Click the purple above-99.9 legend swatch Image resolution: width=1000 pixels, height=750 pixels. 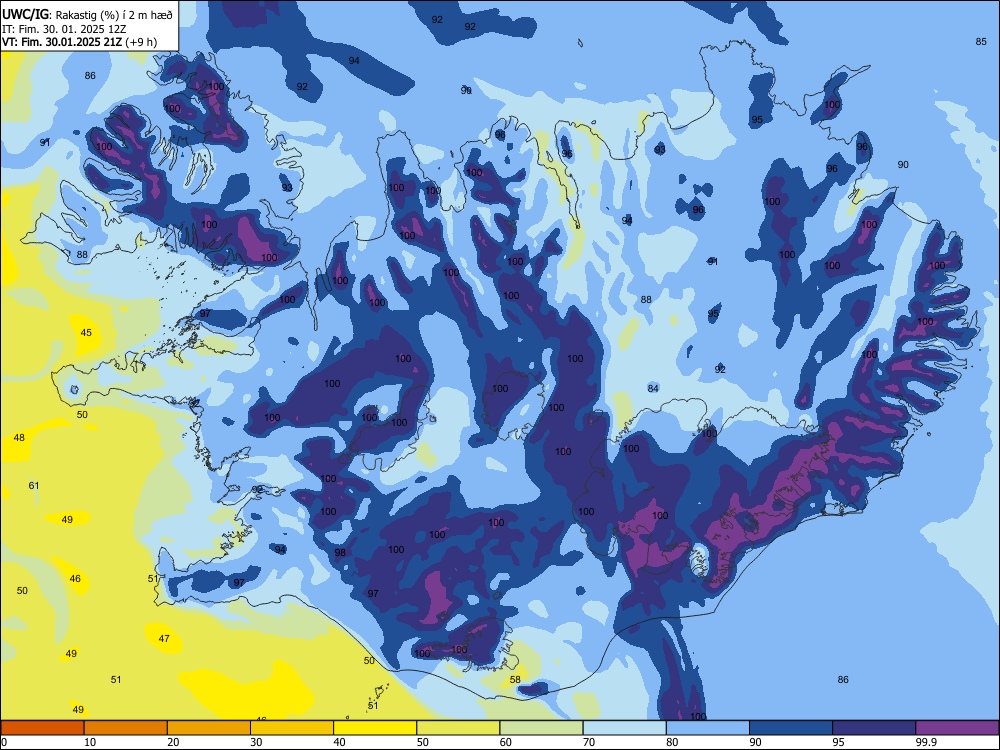click(x=957, y=728)
